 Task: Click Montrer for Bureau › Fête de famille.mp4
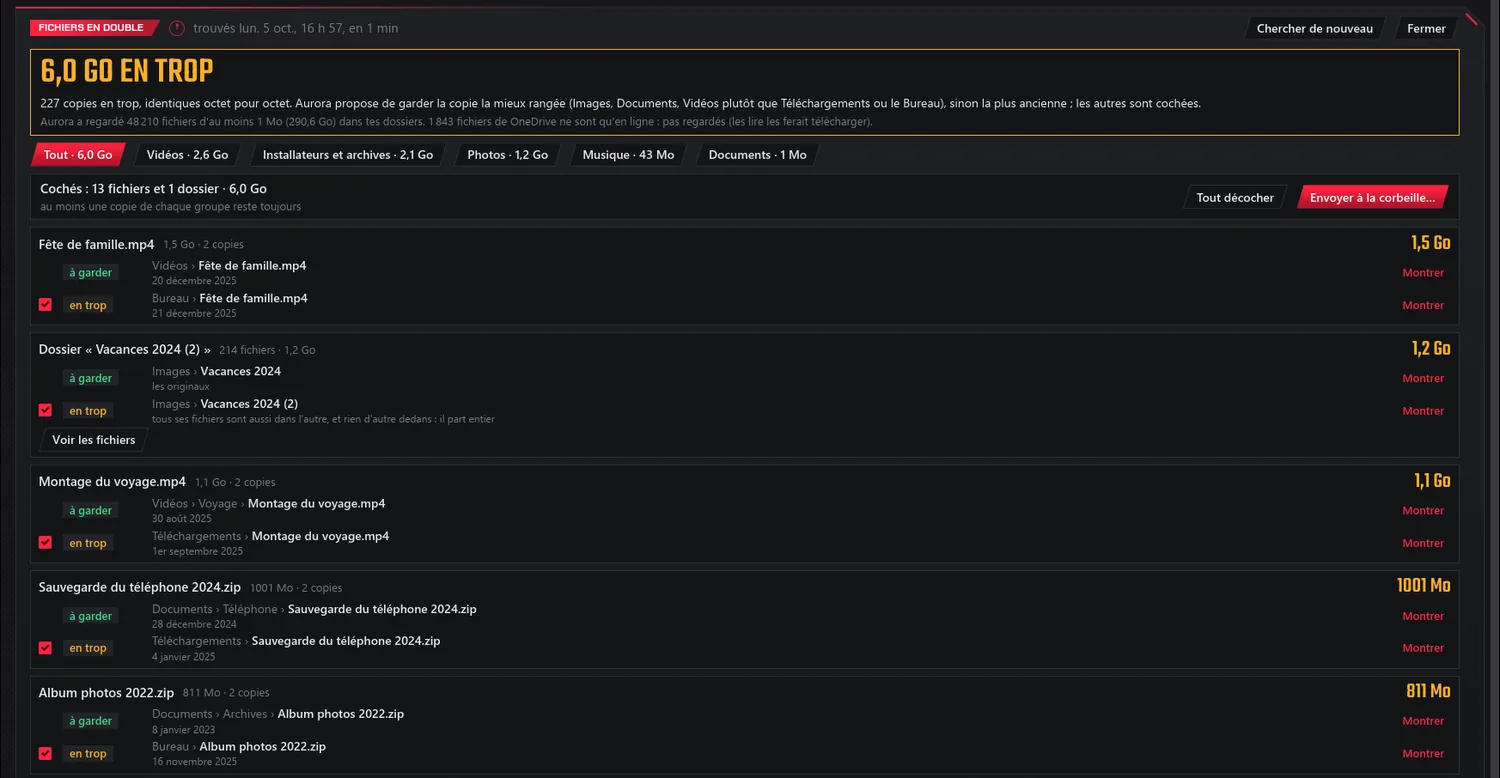tap(1423, 305)
